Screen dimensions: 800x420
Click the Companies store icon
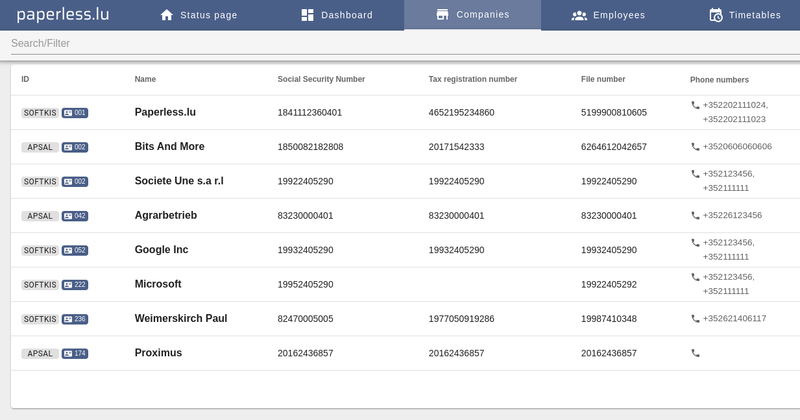442,15
